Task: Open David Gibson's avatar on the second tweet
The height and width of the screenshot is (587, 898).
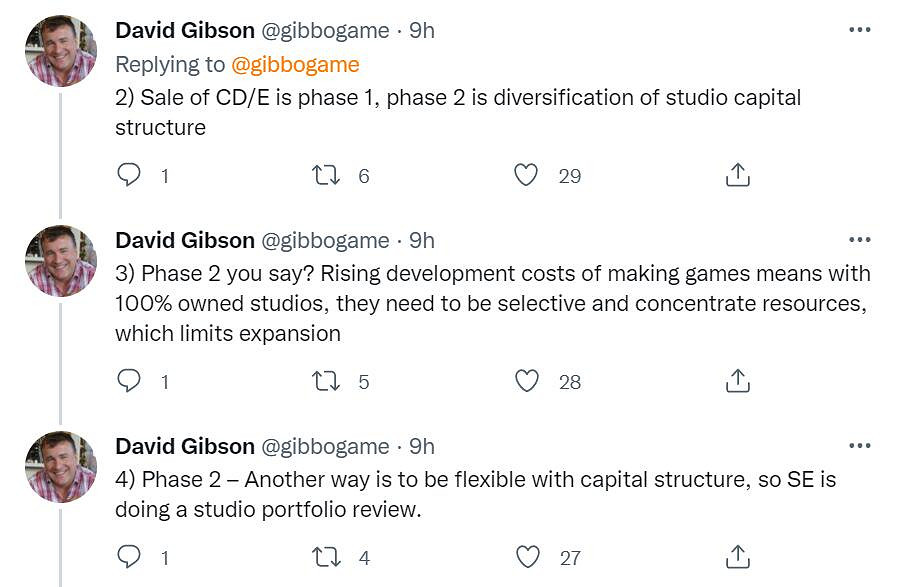Action: 60,260
